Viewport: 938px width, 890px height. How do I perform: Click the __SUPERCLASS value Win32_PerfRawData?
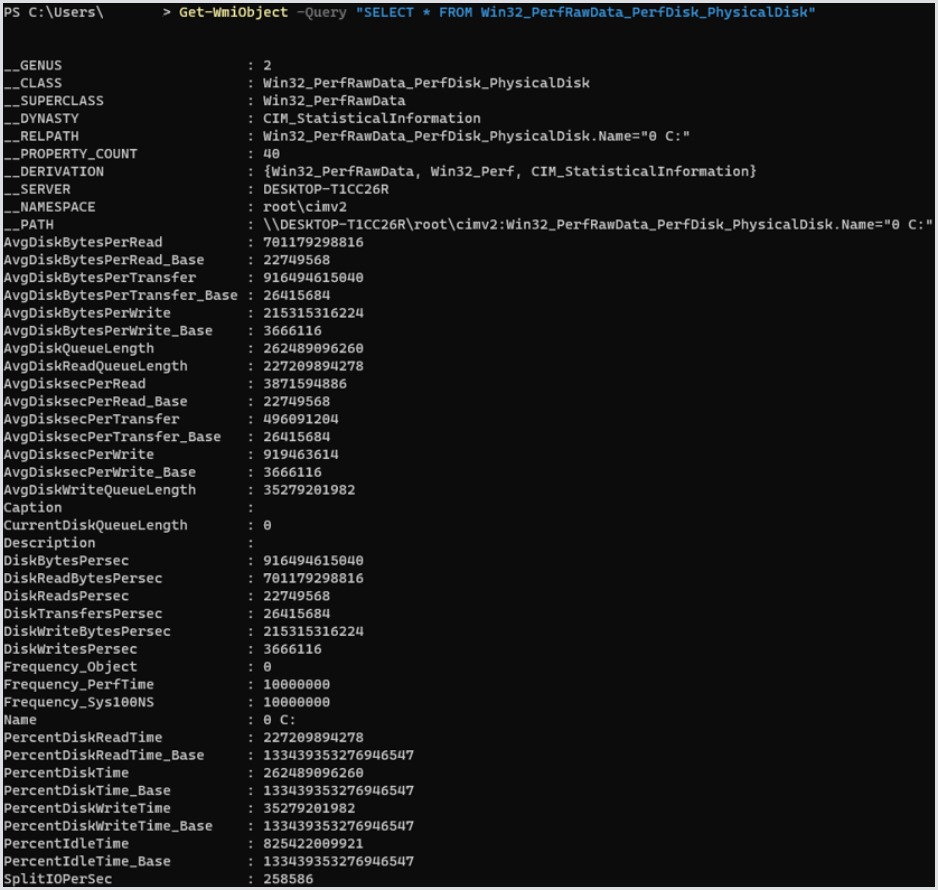pos(334,101)
